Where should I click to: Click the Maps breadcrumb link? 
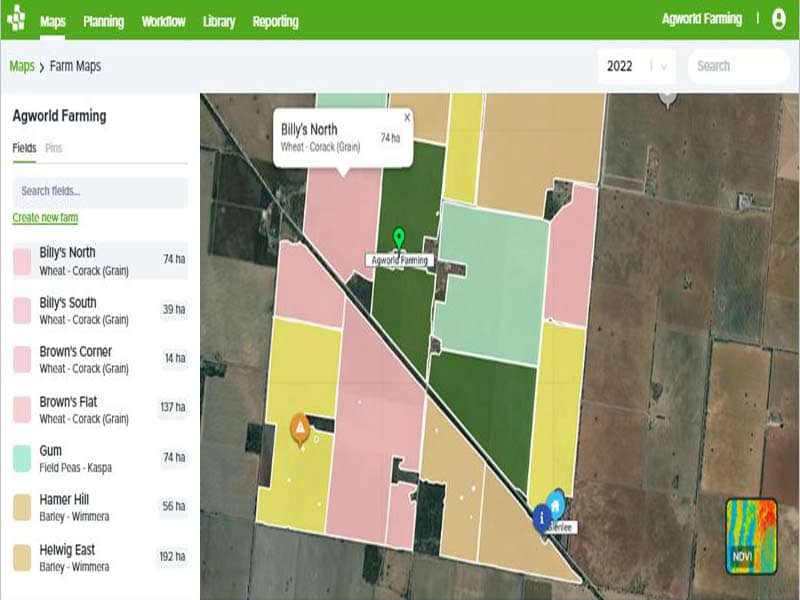click(x=22, y=66)
